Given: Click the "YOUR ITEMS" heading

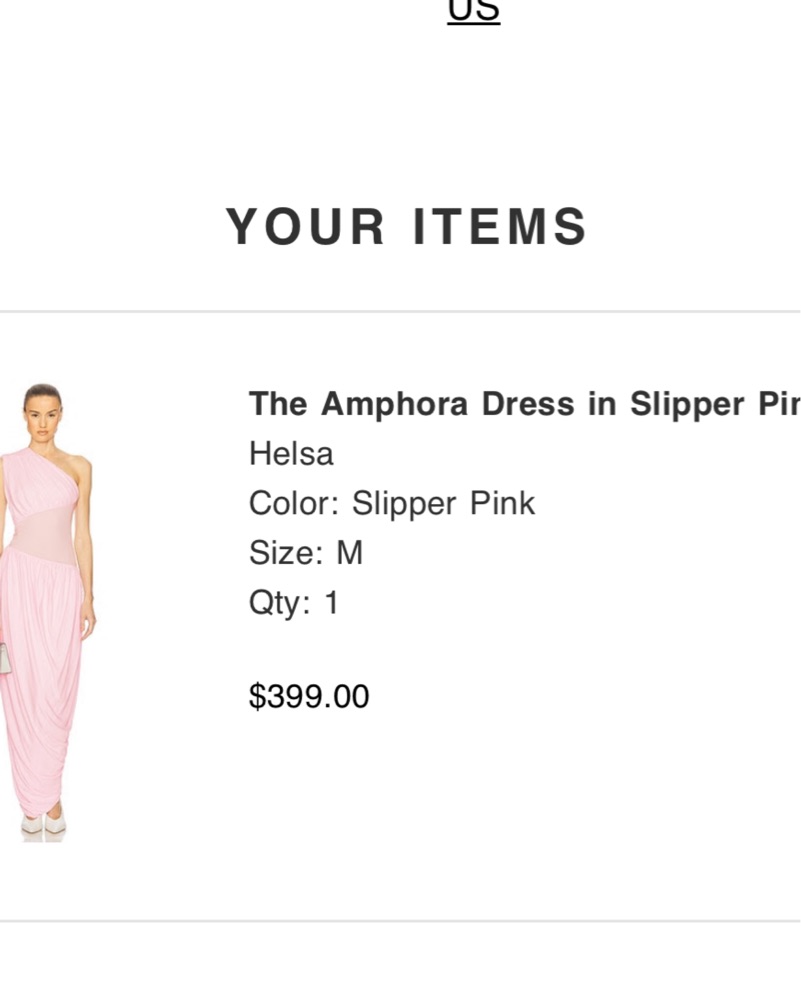Looking at the screenshot, I should (x=406, y=226).
